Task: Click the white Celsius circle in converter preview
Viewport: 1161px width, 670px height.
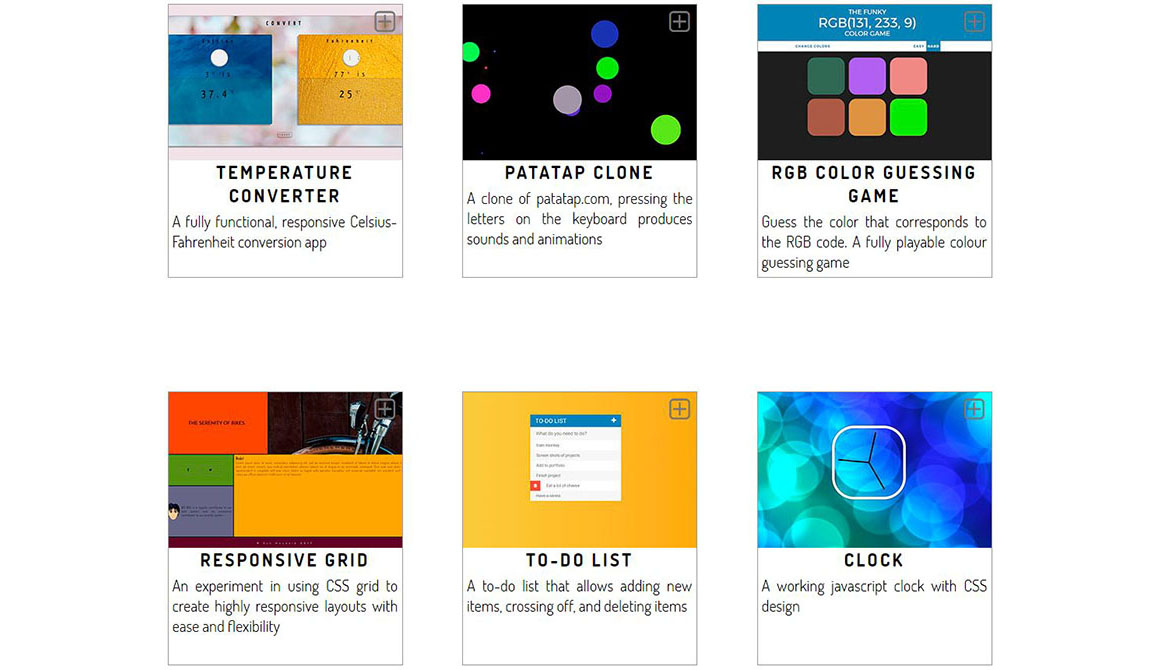Action: (219, 58)
